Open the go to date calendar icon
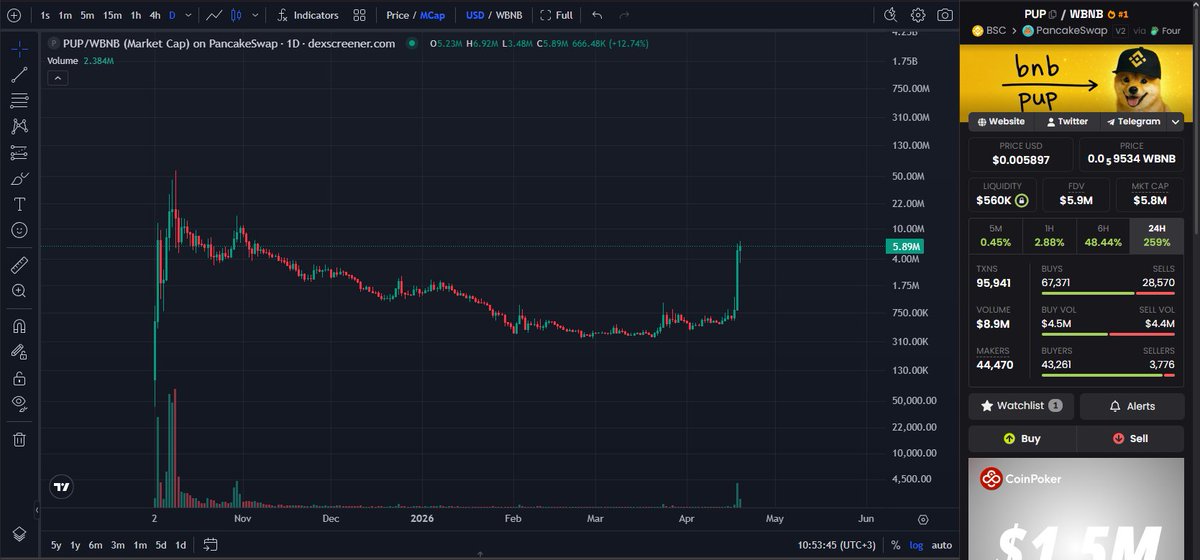Screen dimensions: 1200x560 click(x=210, y=545)
